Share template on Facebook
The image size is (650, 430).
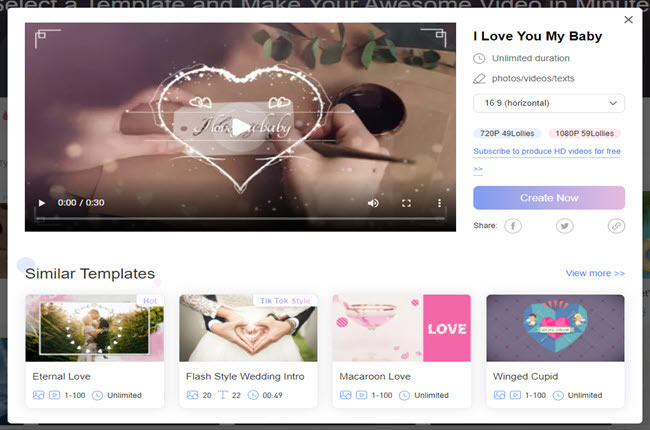pos(513,226)
